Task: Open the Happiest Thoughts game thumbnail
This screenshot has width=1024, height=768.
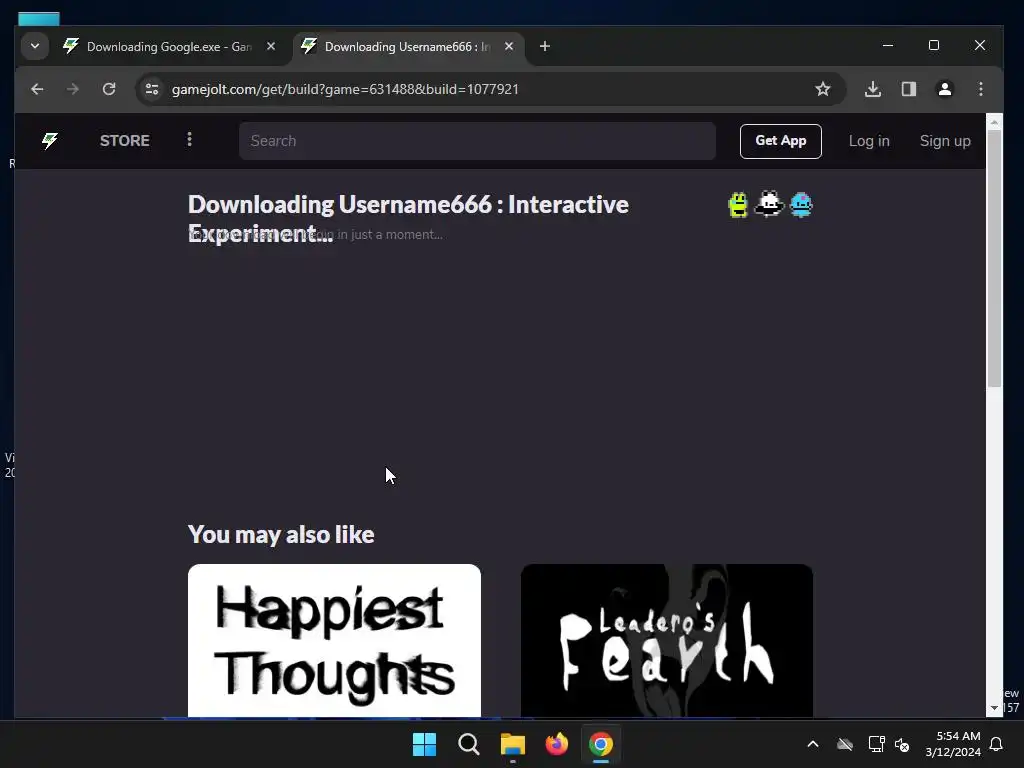Action: (334, 641)
